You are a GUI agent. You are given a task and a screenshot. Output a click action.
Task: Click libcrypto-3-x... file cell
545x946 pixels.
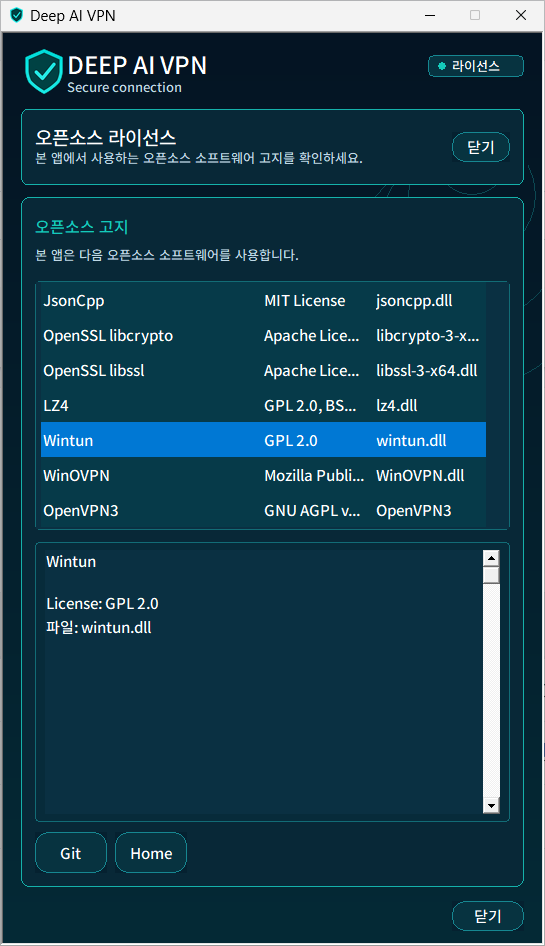(428, 335)
